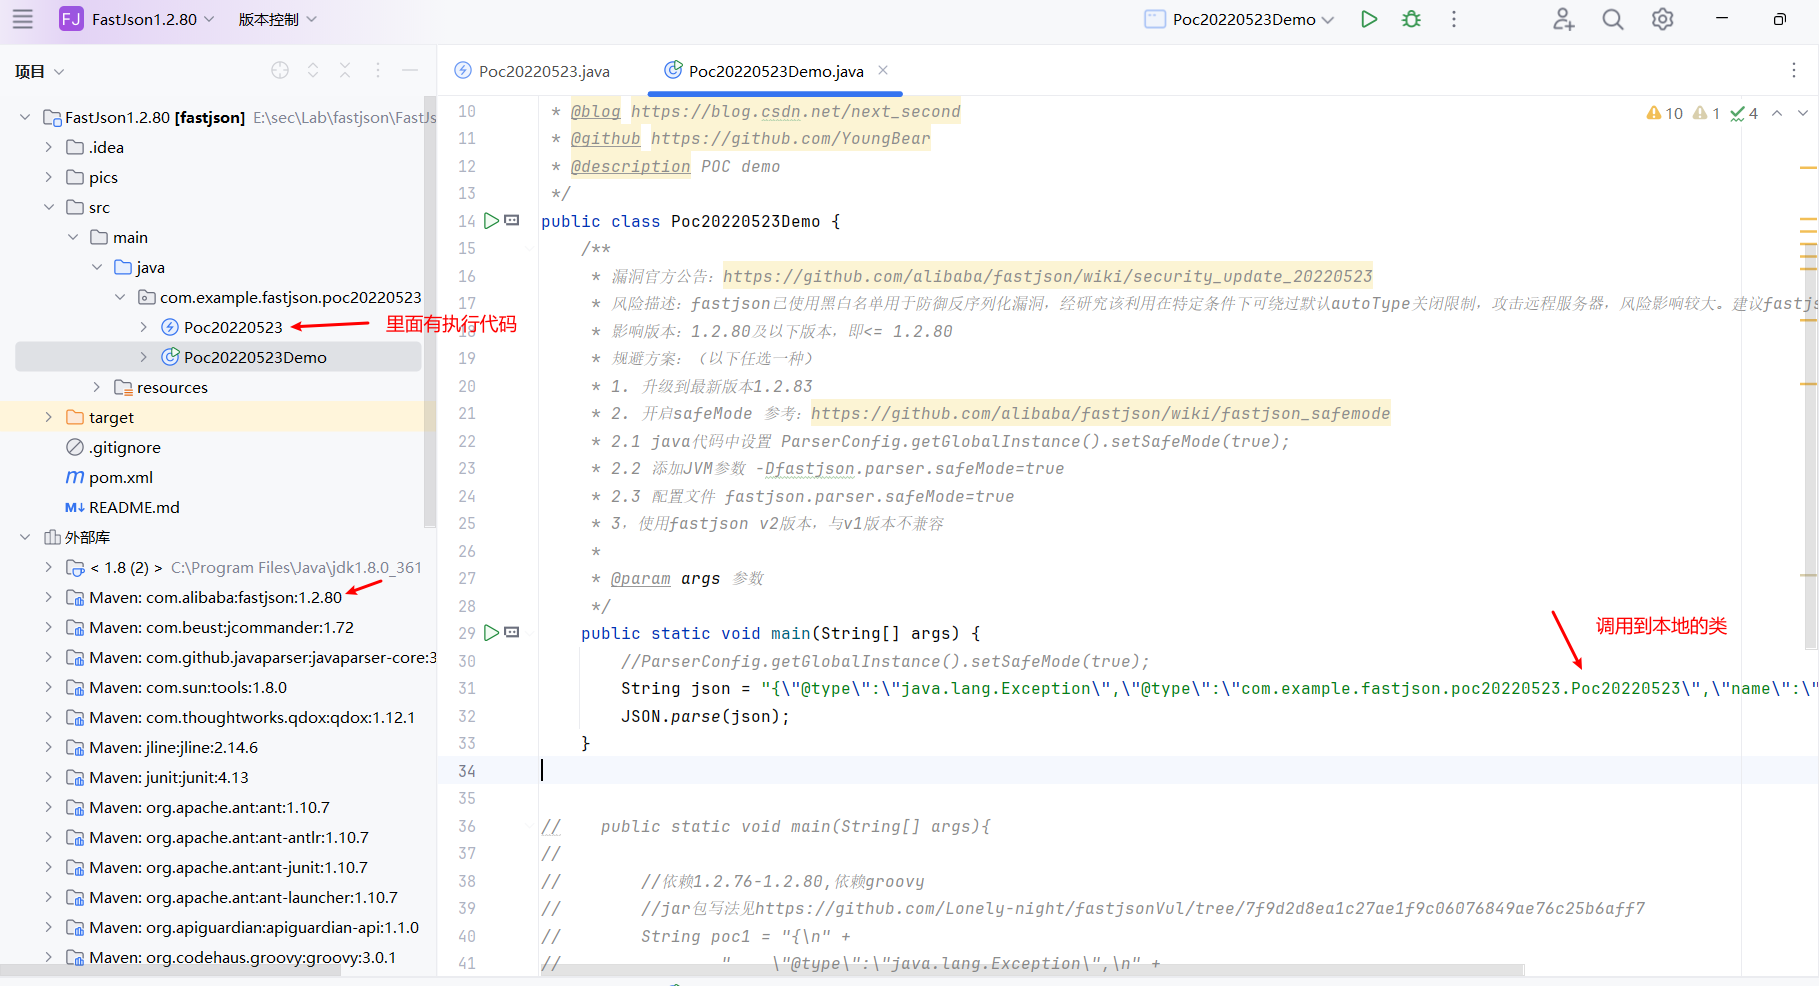Viewport: 1819px width, 986px height.
Task: Open the fastjson_safemode wiki link
Action: click(x=1100, y=414)
